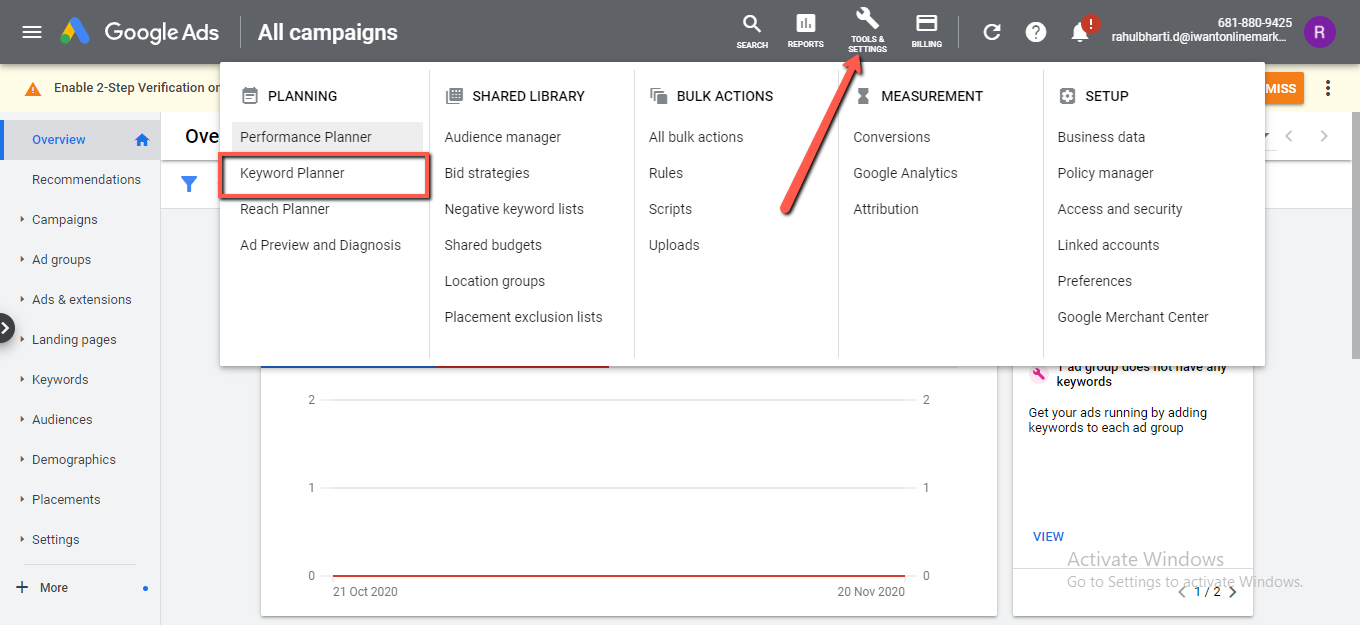The height and width of the screenshot is (625, 1360).
Task: Open Scripts under Bulk Actions
Action: click(x=670, y=209)
